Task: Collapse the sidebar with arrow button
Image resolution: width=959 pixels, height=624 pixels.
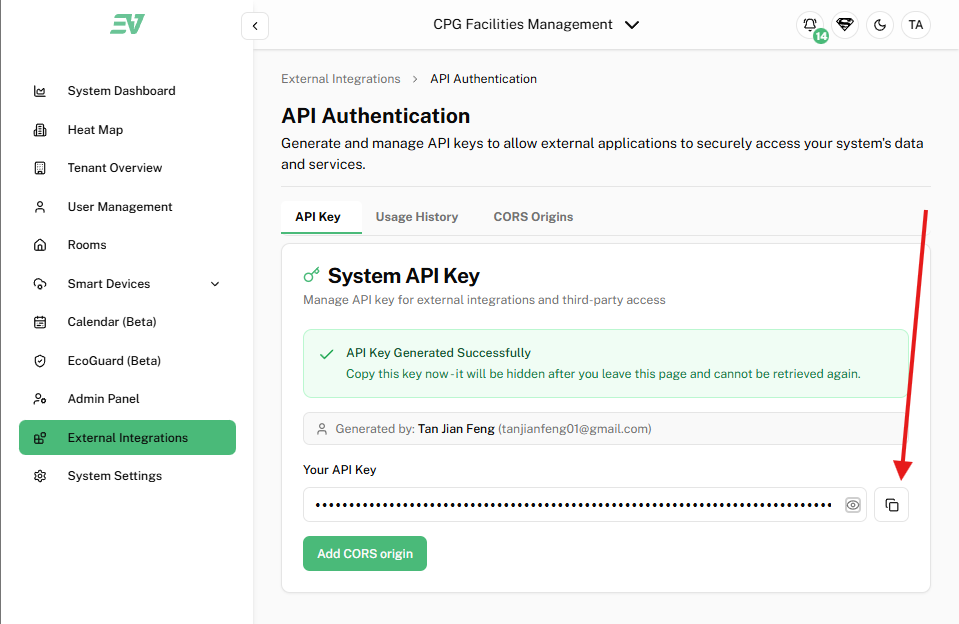Action: tap(255, 26)
